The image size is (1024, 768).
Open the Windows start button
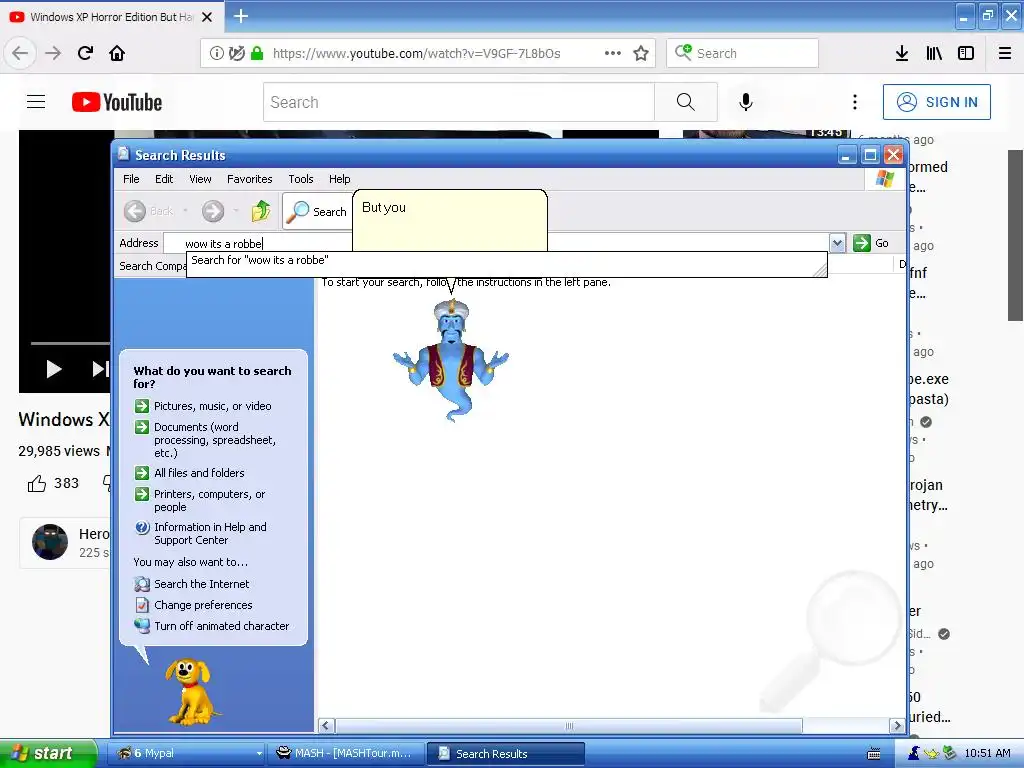click(48, 753)
